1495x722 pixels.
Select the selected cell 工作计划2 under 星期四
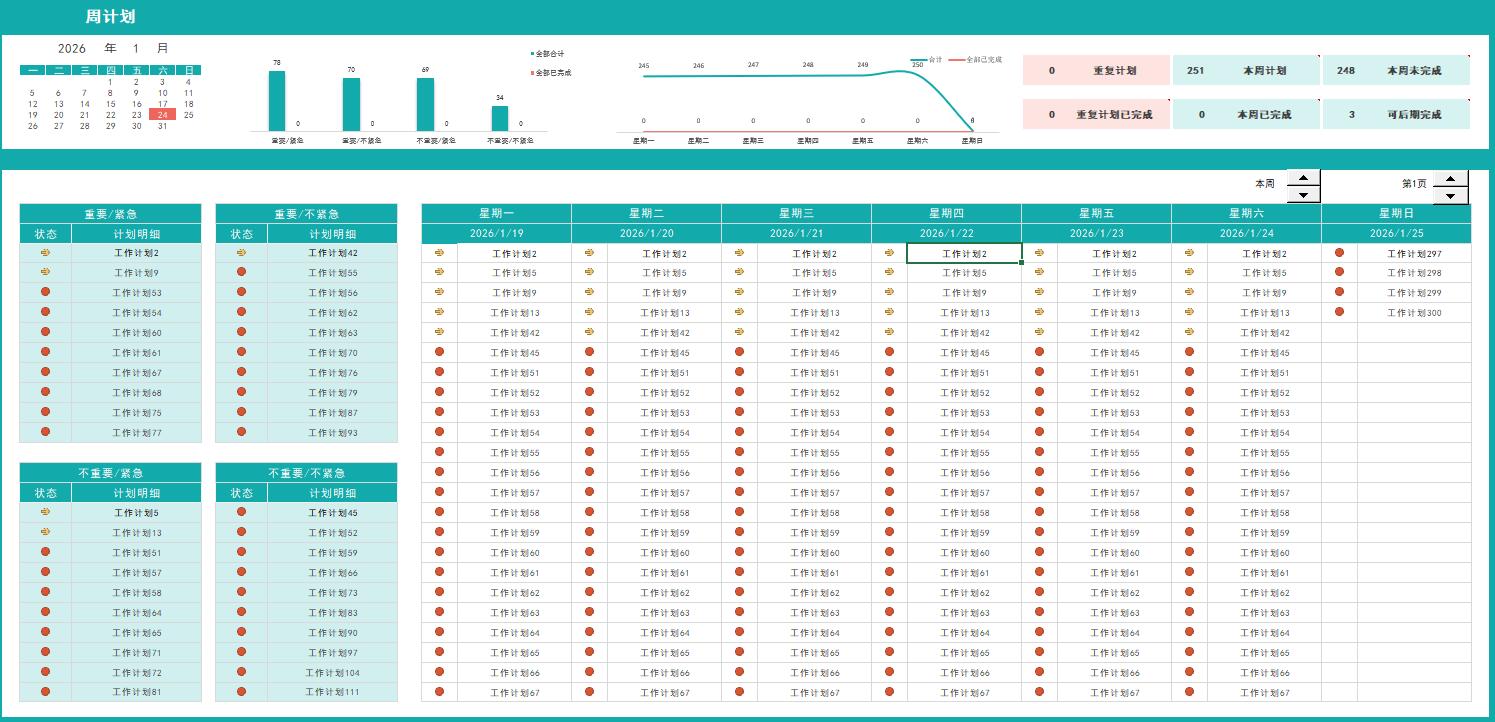964,253
